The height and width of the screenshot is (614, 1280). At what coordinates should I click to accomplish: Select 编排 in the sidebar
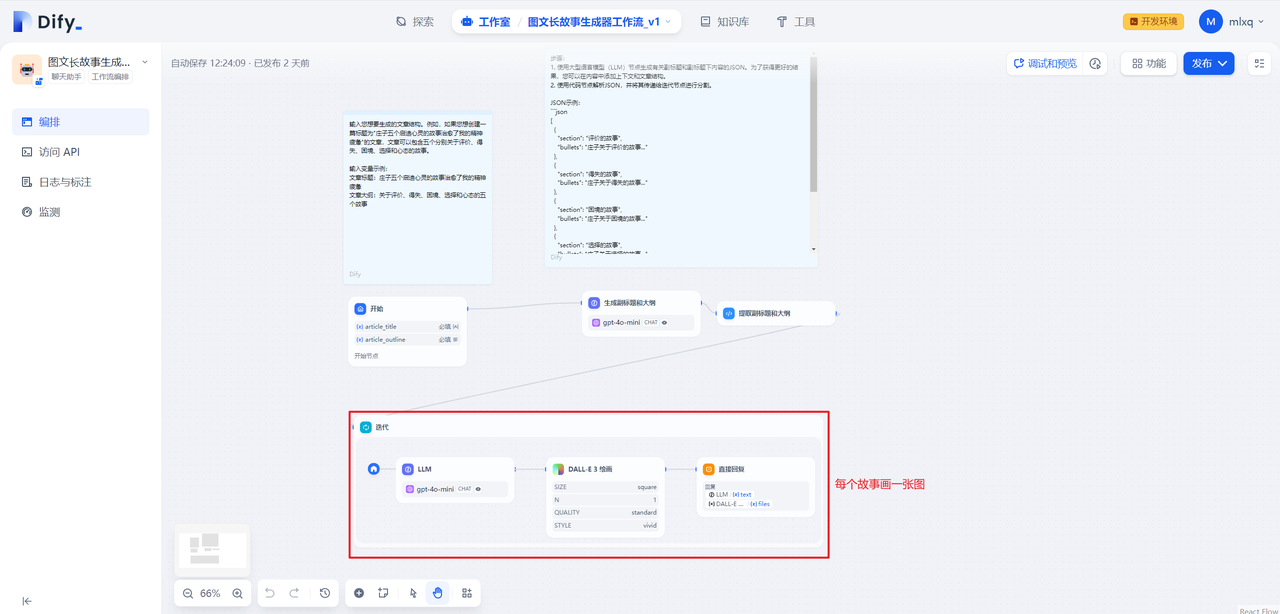[x=81, y=122]
